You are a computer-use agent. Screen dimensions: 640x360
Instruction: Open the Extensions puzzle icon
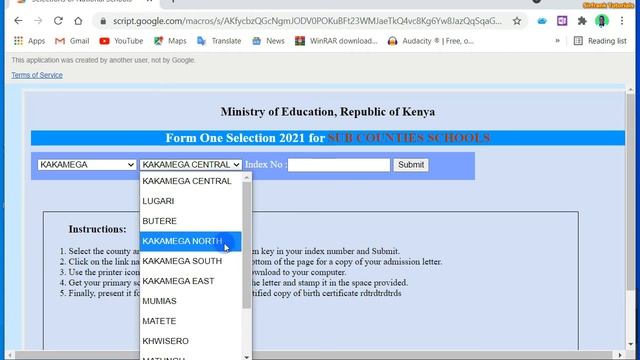[582, 21]
